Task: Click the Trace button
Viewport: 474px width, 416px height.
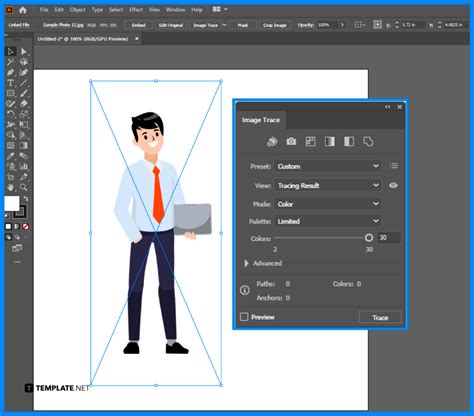Action: (380, 317)
